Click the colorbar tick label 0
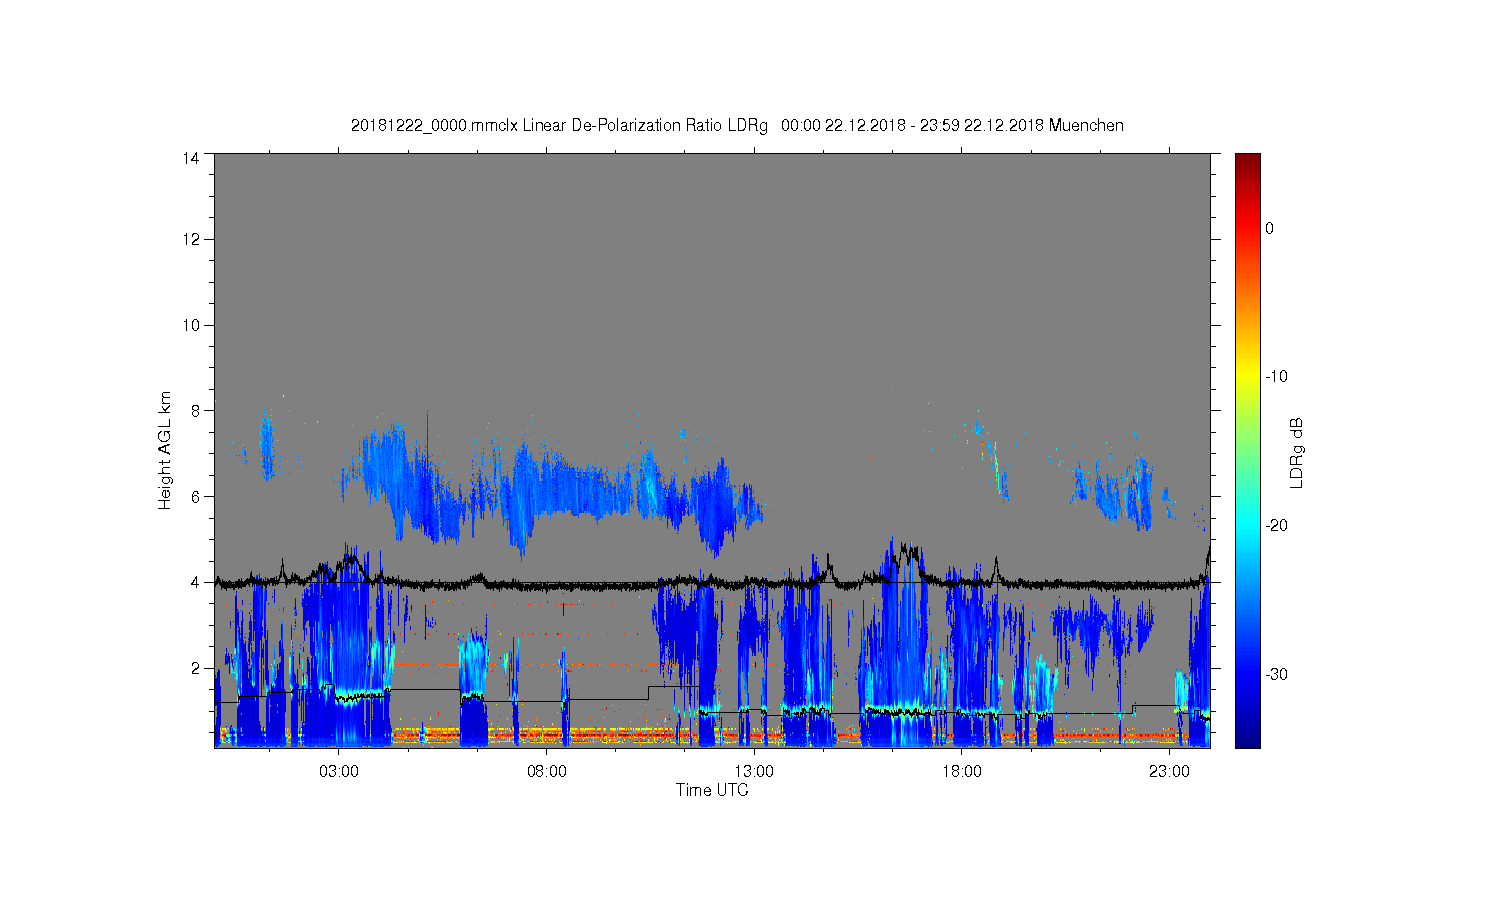Viewport: 1500px width, 900px height. (x=1270, y=228)
